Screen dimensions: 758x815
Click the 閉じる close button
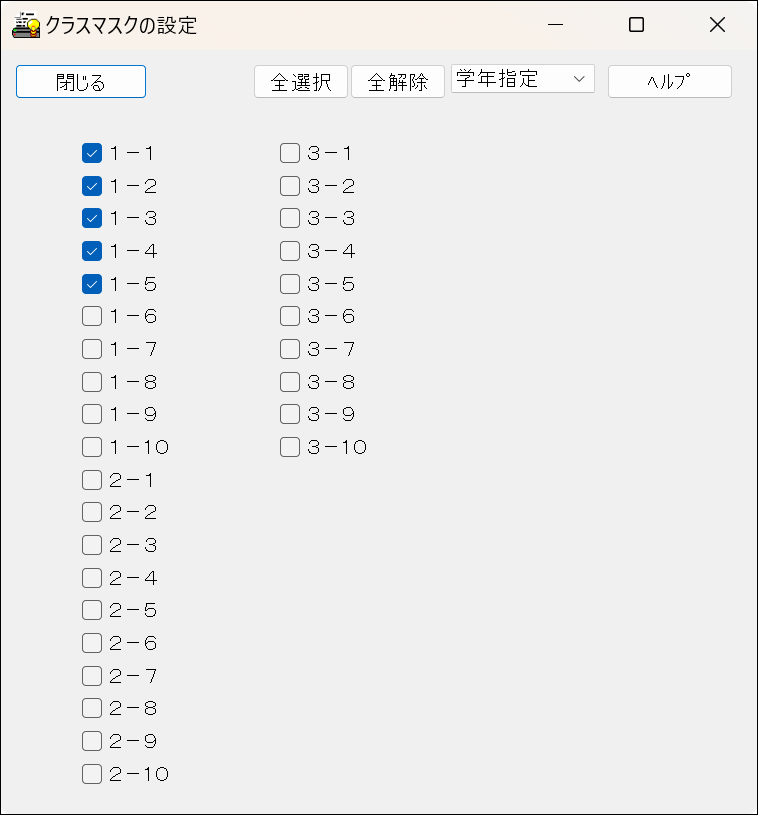point(80,81)
